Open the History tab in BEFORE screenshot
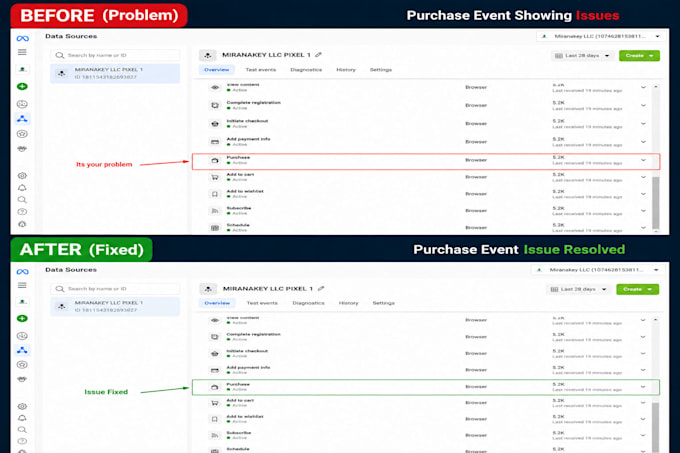The width and height of the screenshot is (680, 453). (x=346, y=69)
